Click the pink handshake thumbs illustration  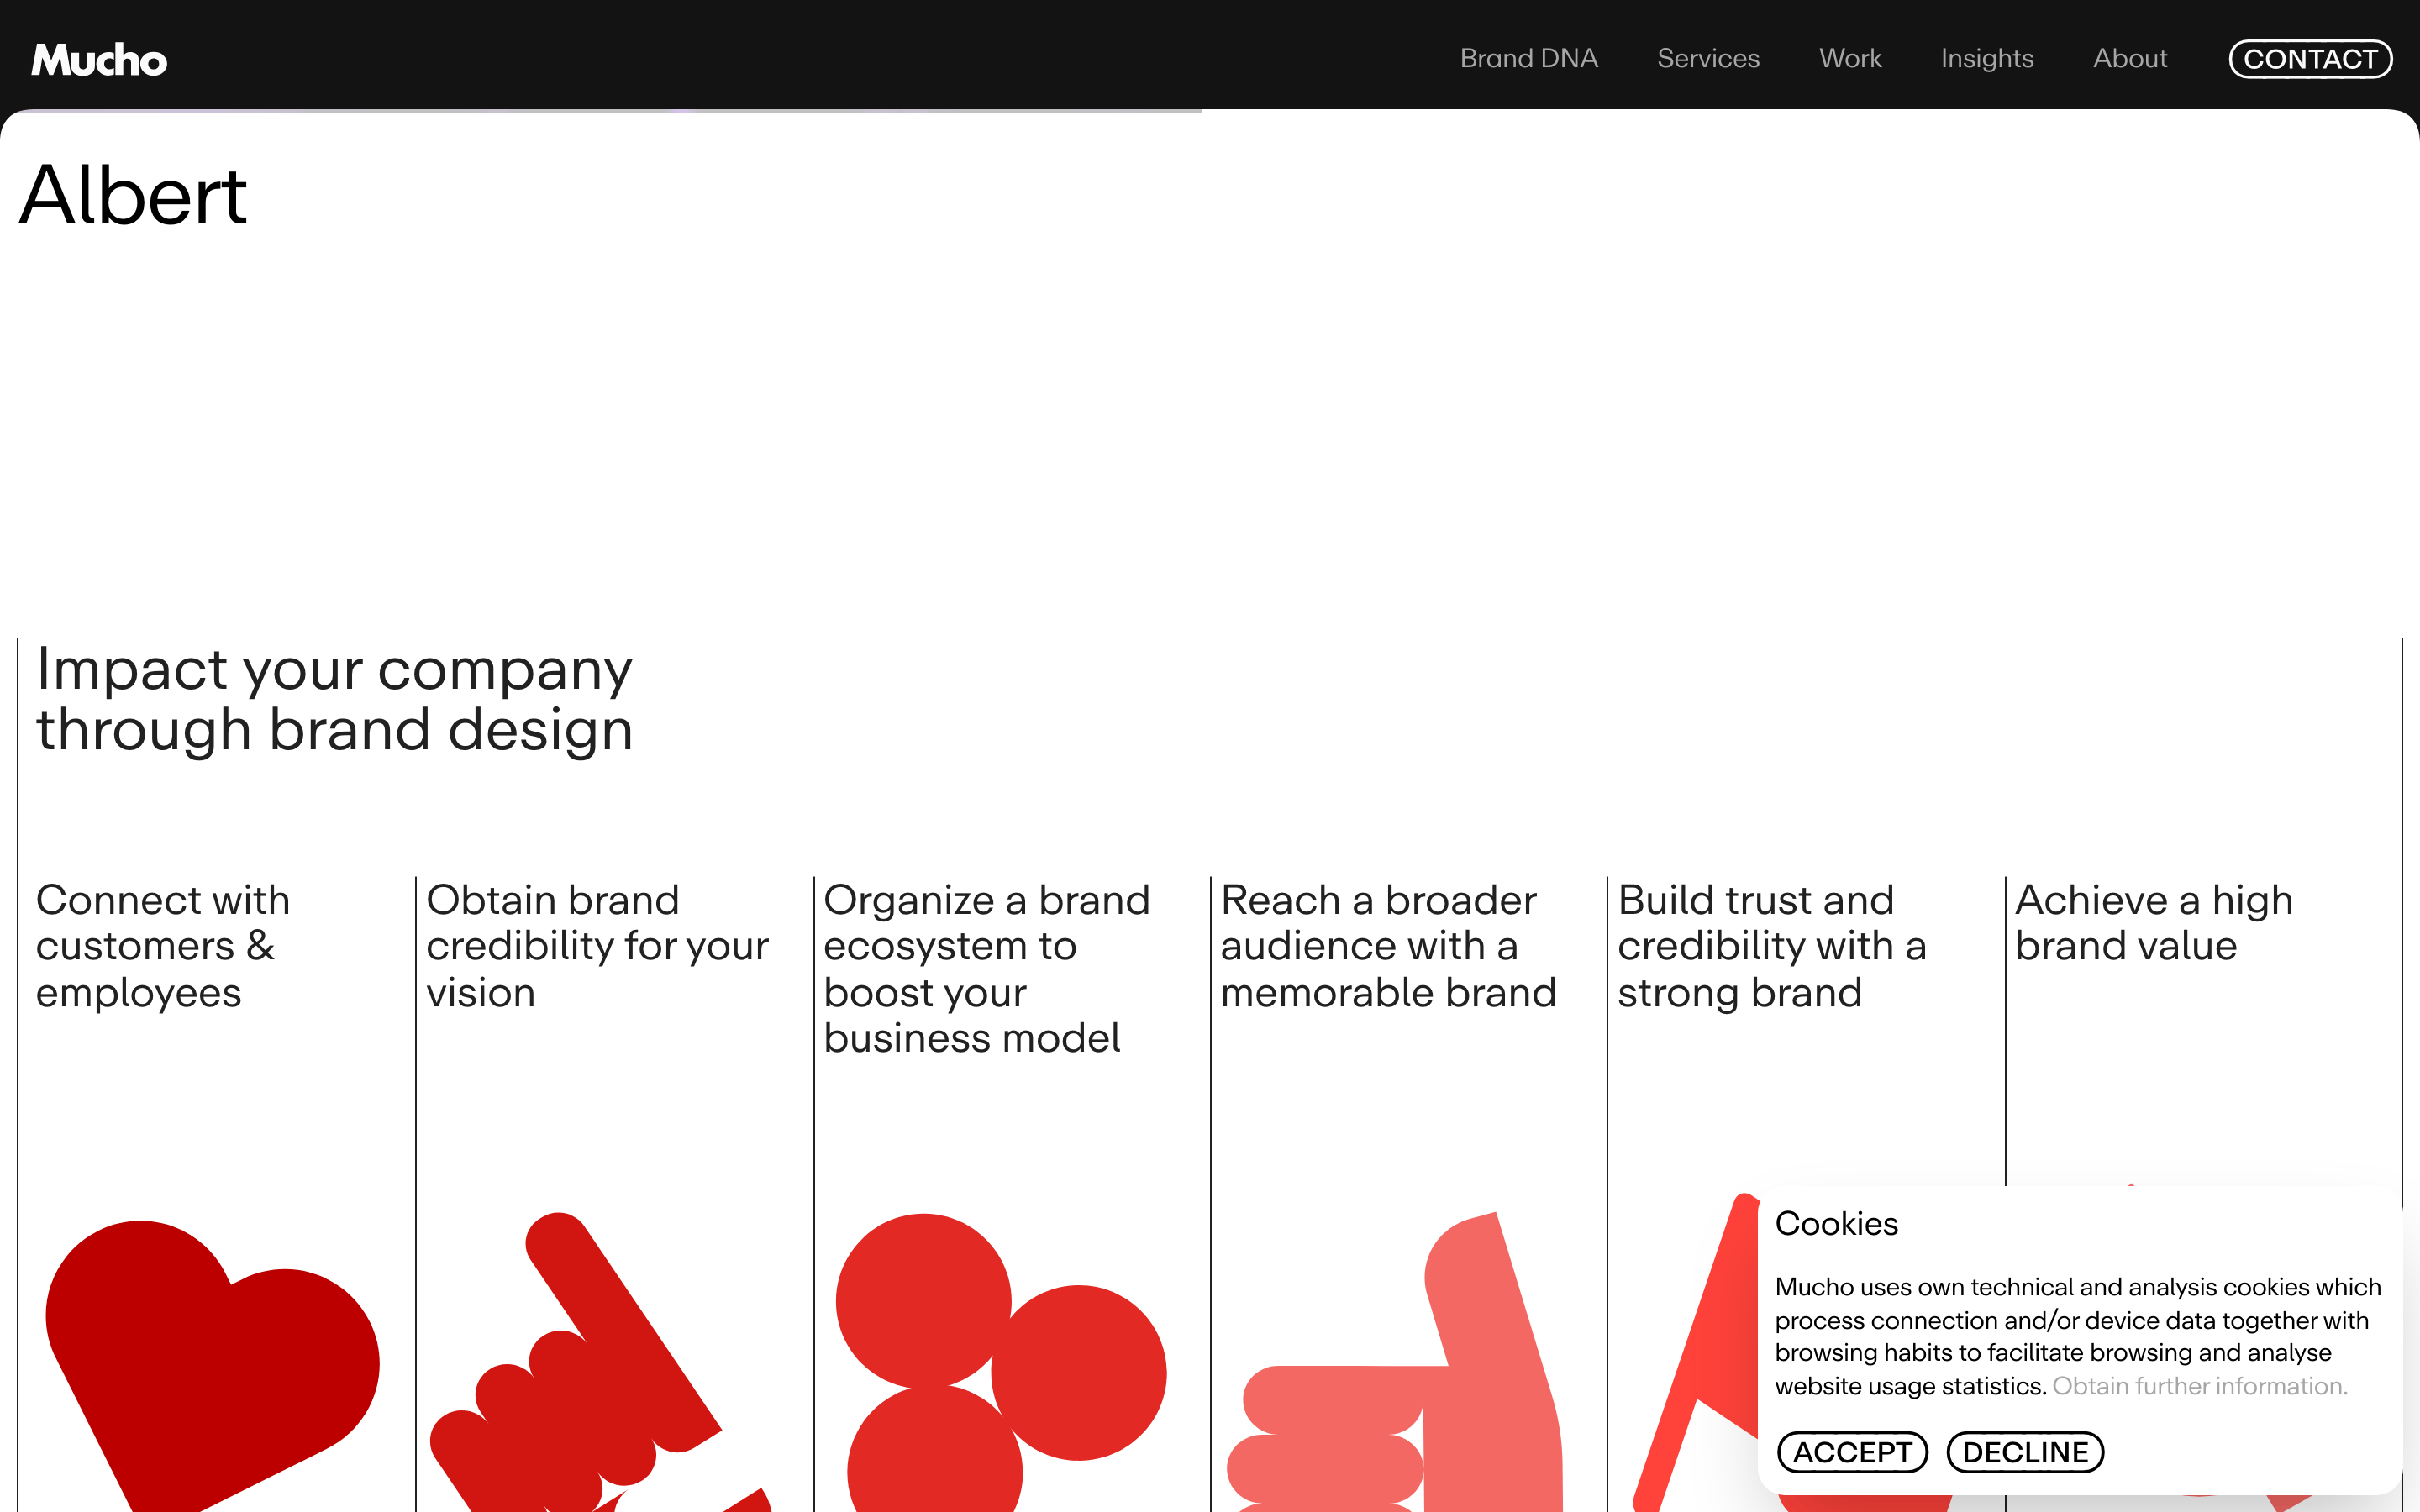(x=1394, y=1362)
